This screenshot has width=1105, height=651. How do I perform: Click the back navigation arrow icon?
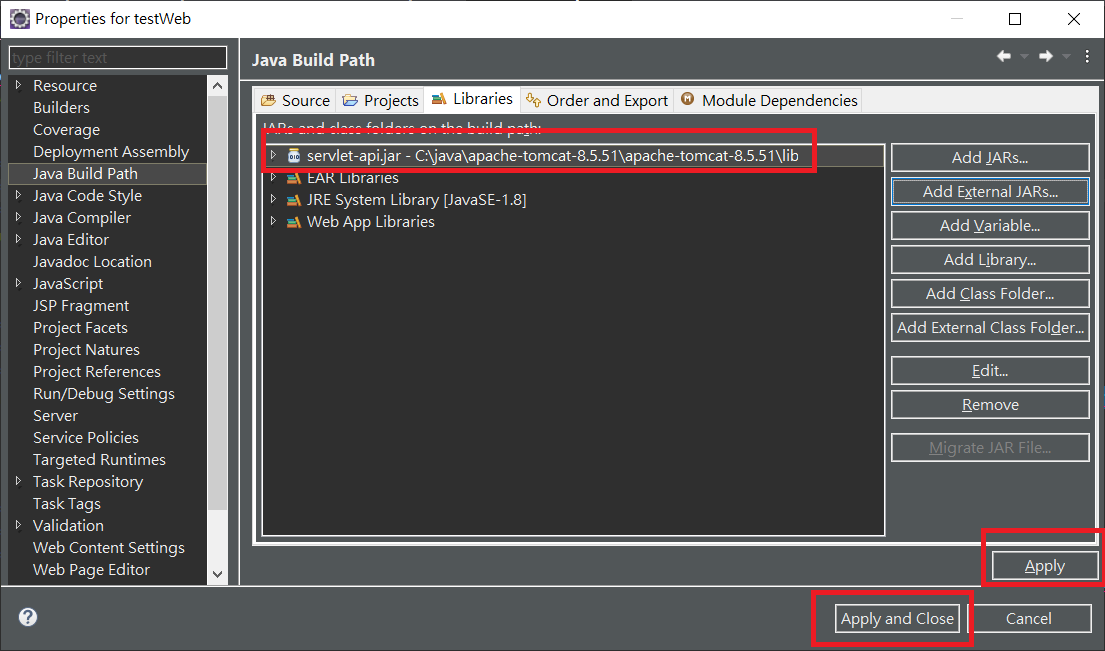click(1003, 57)
